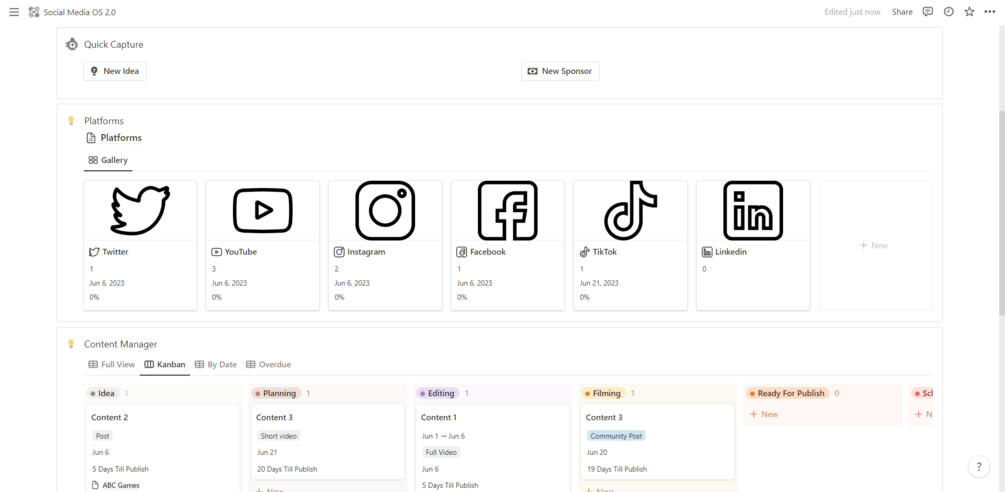Image resolution: width=1005 pixels, height=492 pixels.
Task: Click the New Sponsor button
Action: tap(560, 71)
